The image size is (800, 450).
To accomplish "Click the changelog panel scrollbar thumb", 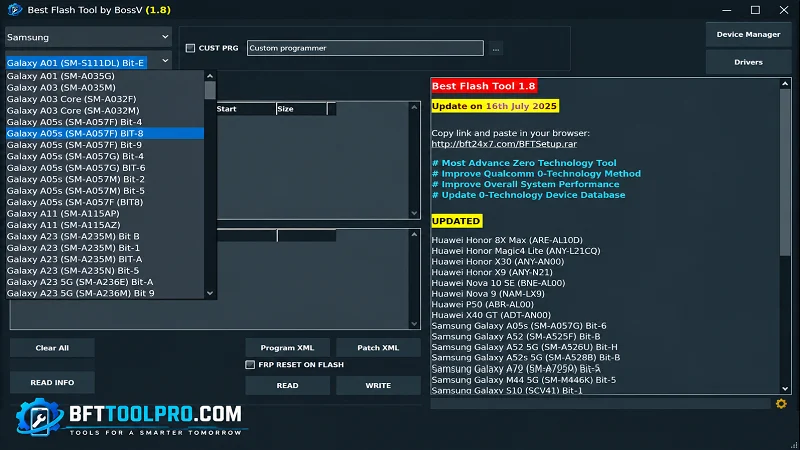I will coord(785,172).
